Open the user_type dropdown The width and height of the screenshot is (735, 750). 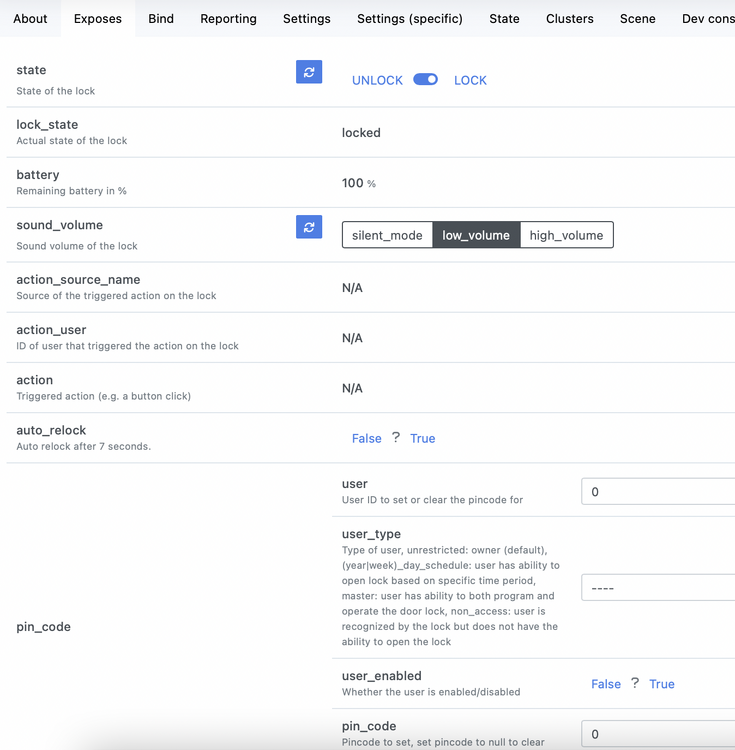tap(658, 588)
